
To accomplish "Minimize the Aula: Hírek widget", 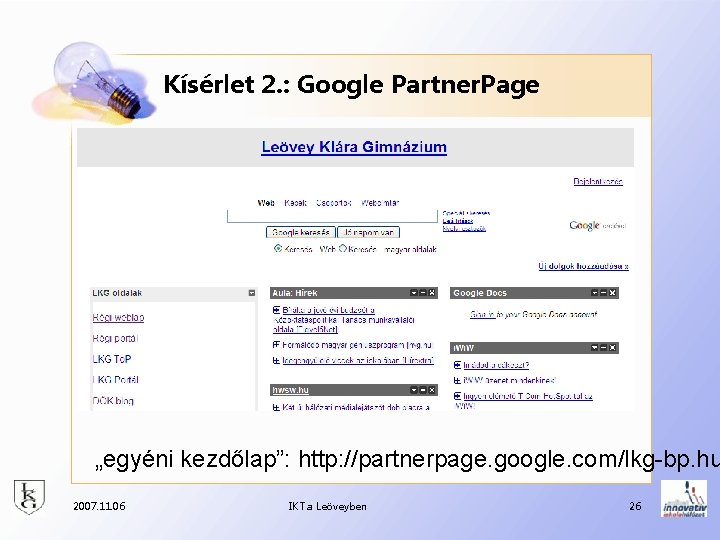I will click(x=423, y=293).
